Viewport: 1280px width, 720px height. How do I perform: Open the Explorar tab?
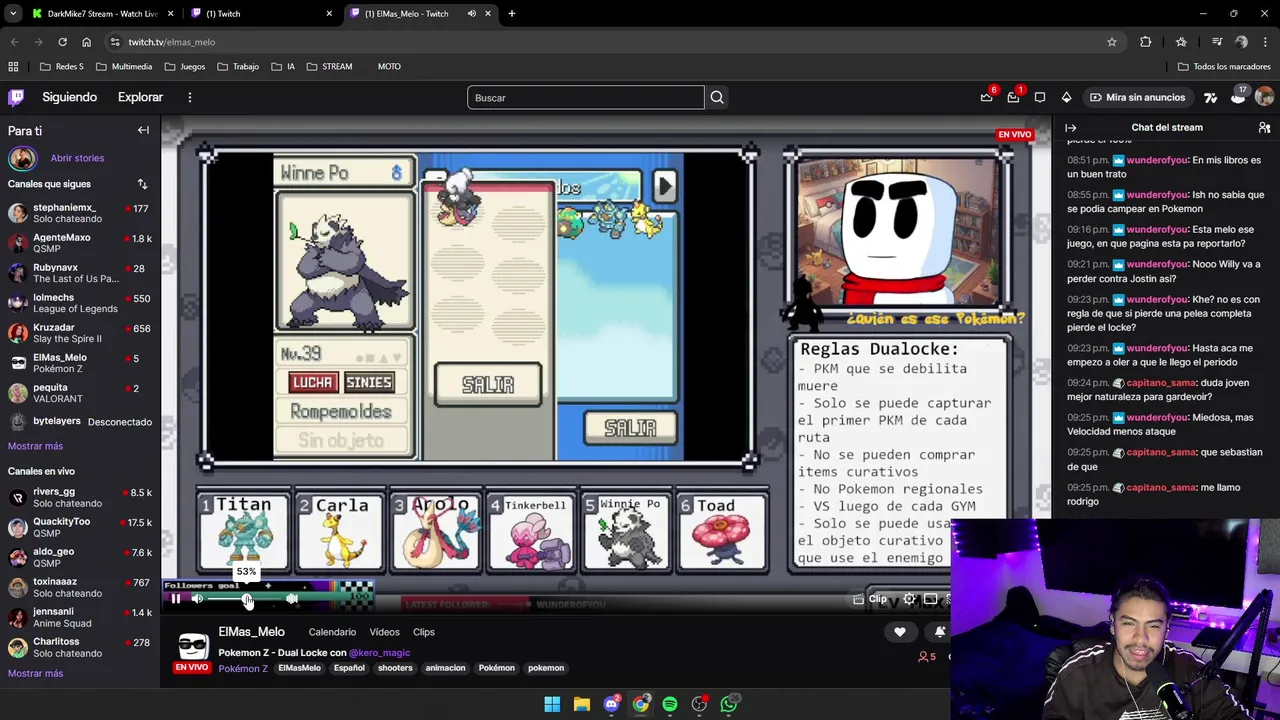pyautogui.click(x=140, y=97)
